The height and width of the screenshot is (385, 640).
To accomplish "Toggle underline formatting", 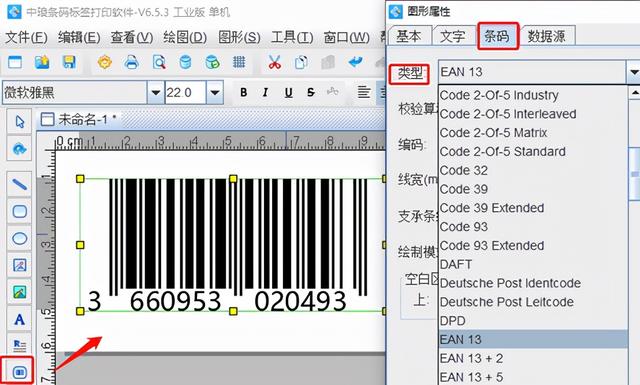I will click(x=288, y=93).
